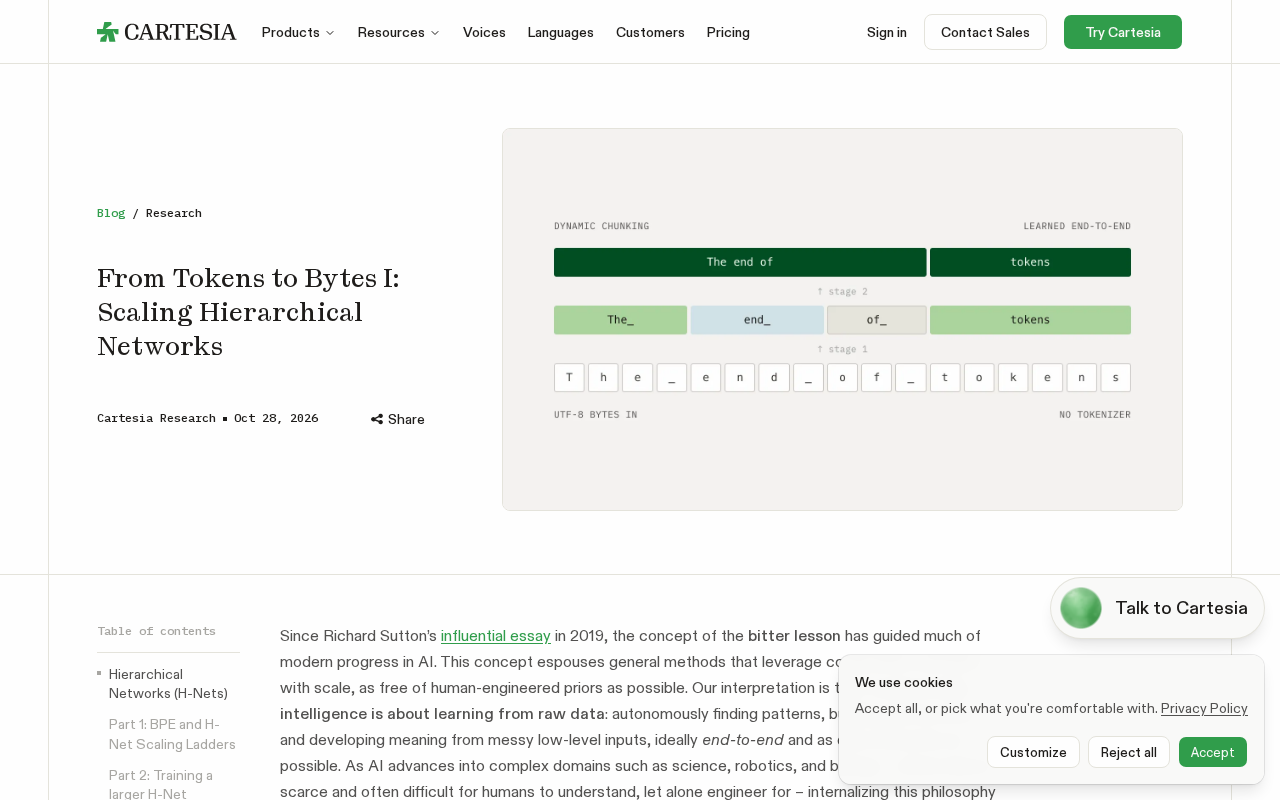Expand the Resources dropdown chevron

click(435, 33)
